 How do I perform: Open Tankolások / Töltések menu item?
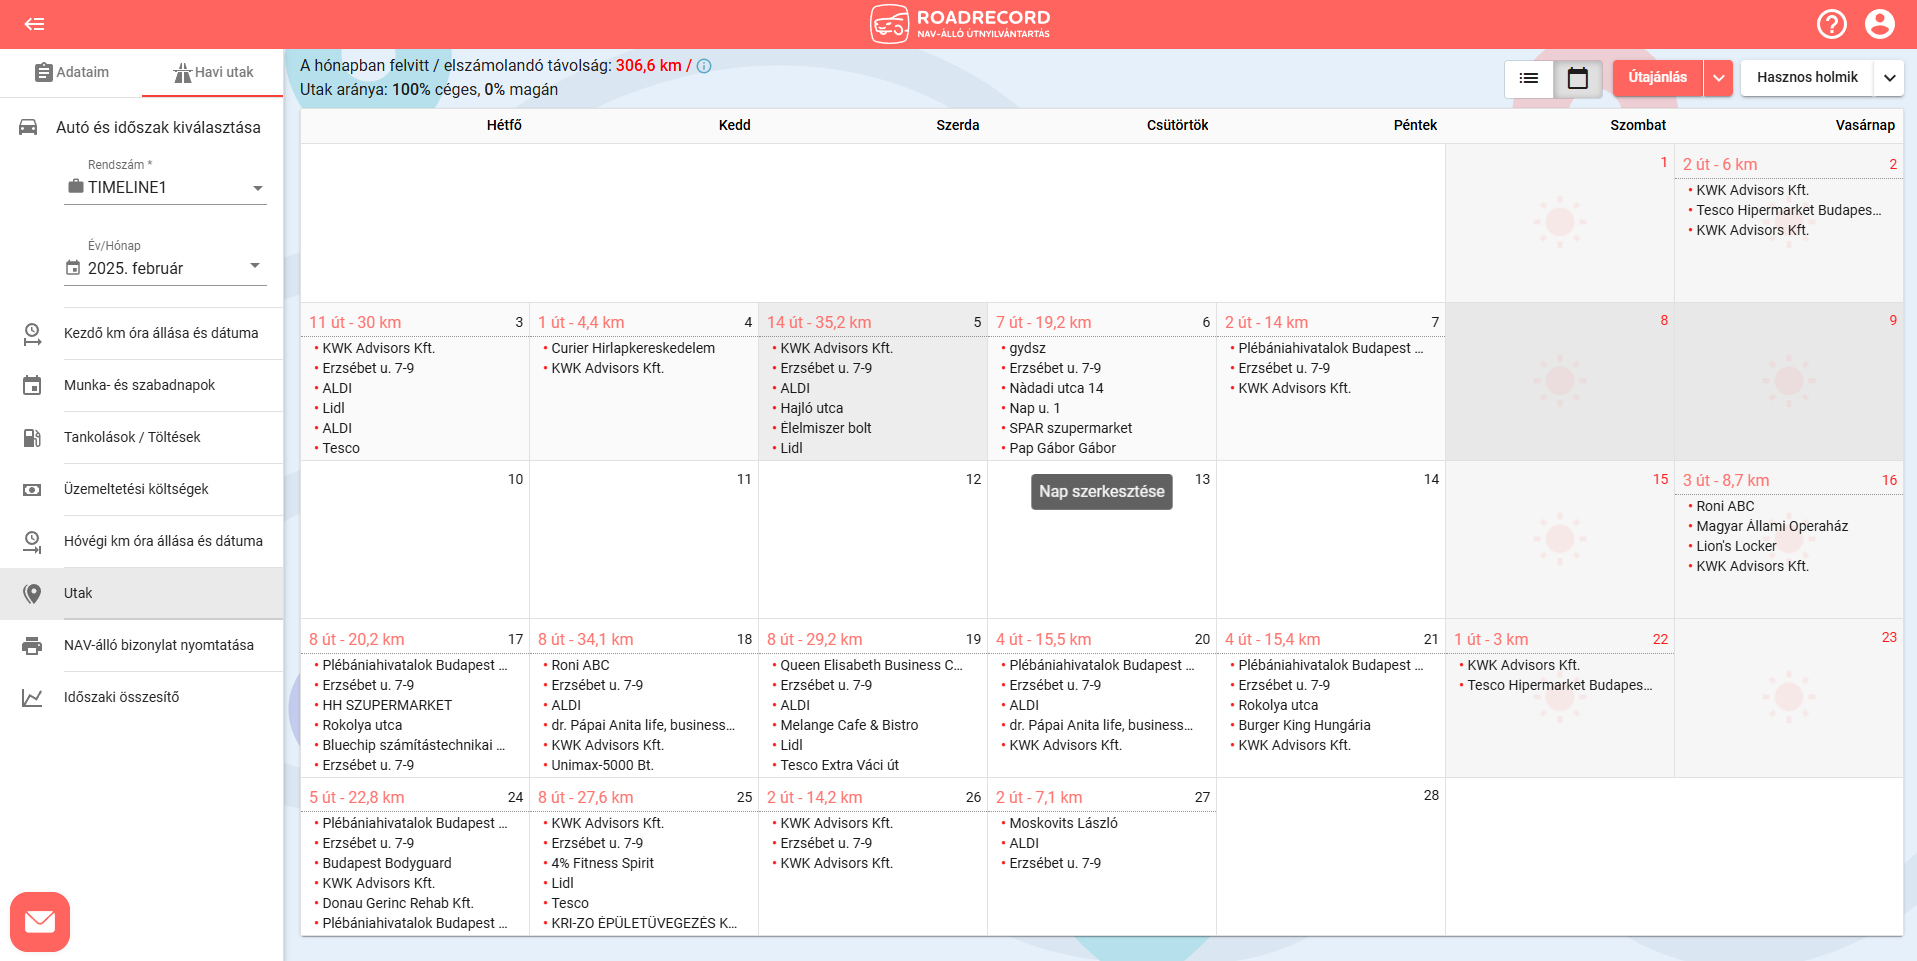coord(142,437)
